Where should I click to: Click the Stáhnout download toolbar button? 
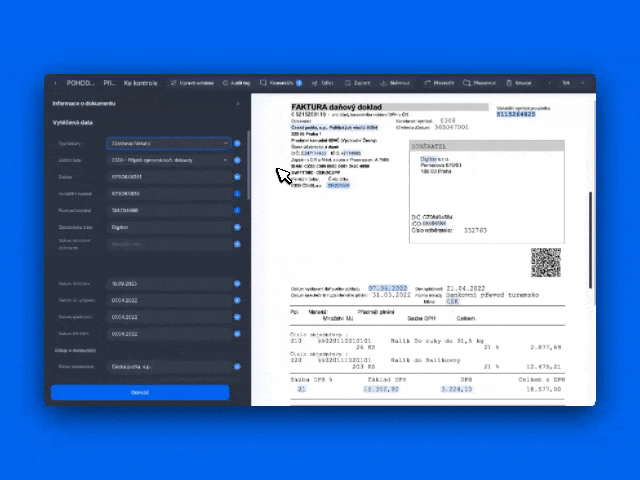[x=395, y=83]
